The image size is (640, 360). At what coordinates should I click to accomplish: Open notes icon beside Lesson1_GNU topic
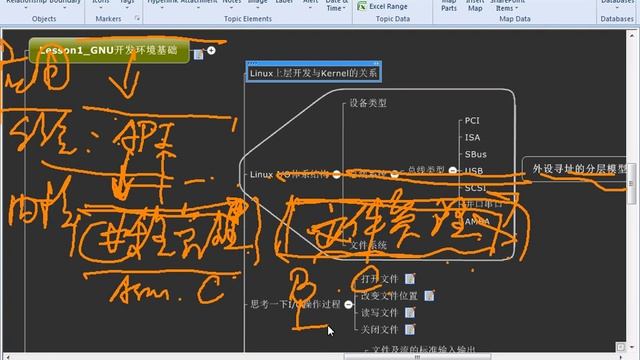coord(198,55)
